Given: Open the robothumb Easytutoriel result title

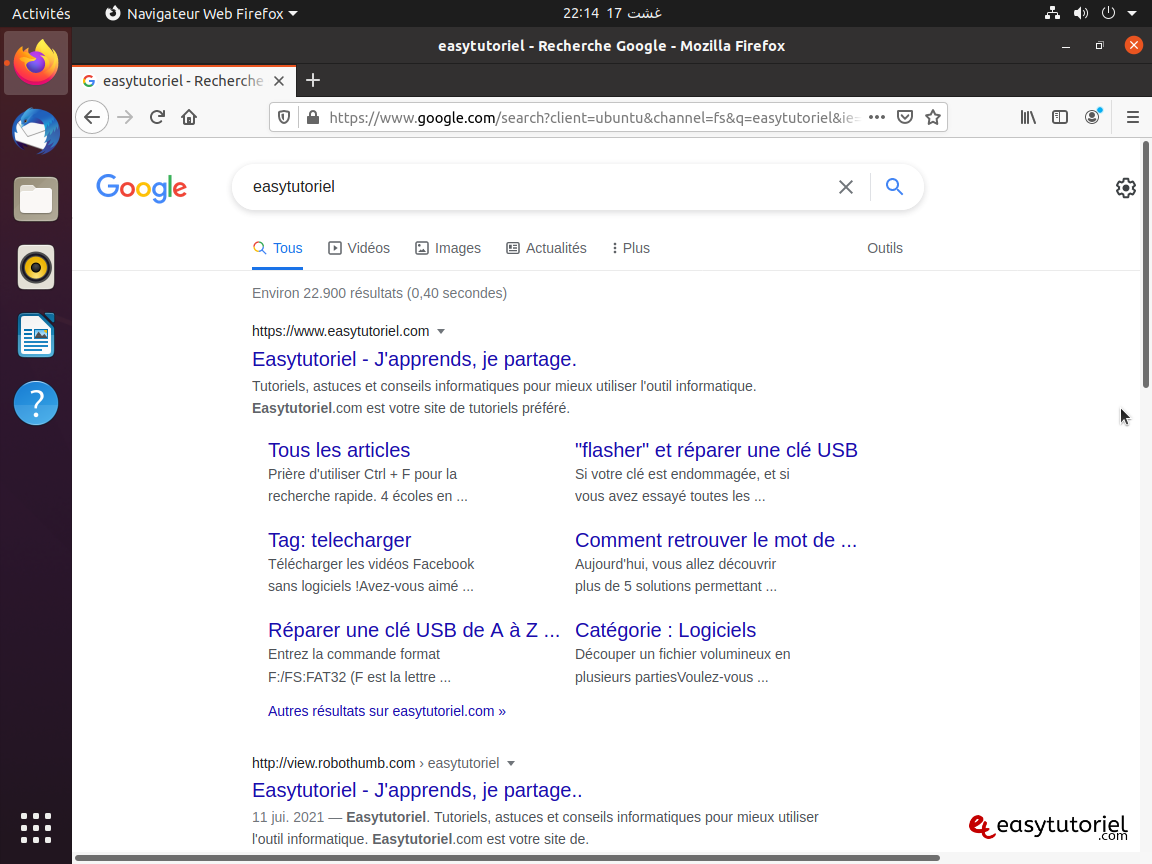Looking at the screenshot, I should [x=417, y=791].
